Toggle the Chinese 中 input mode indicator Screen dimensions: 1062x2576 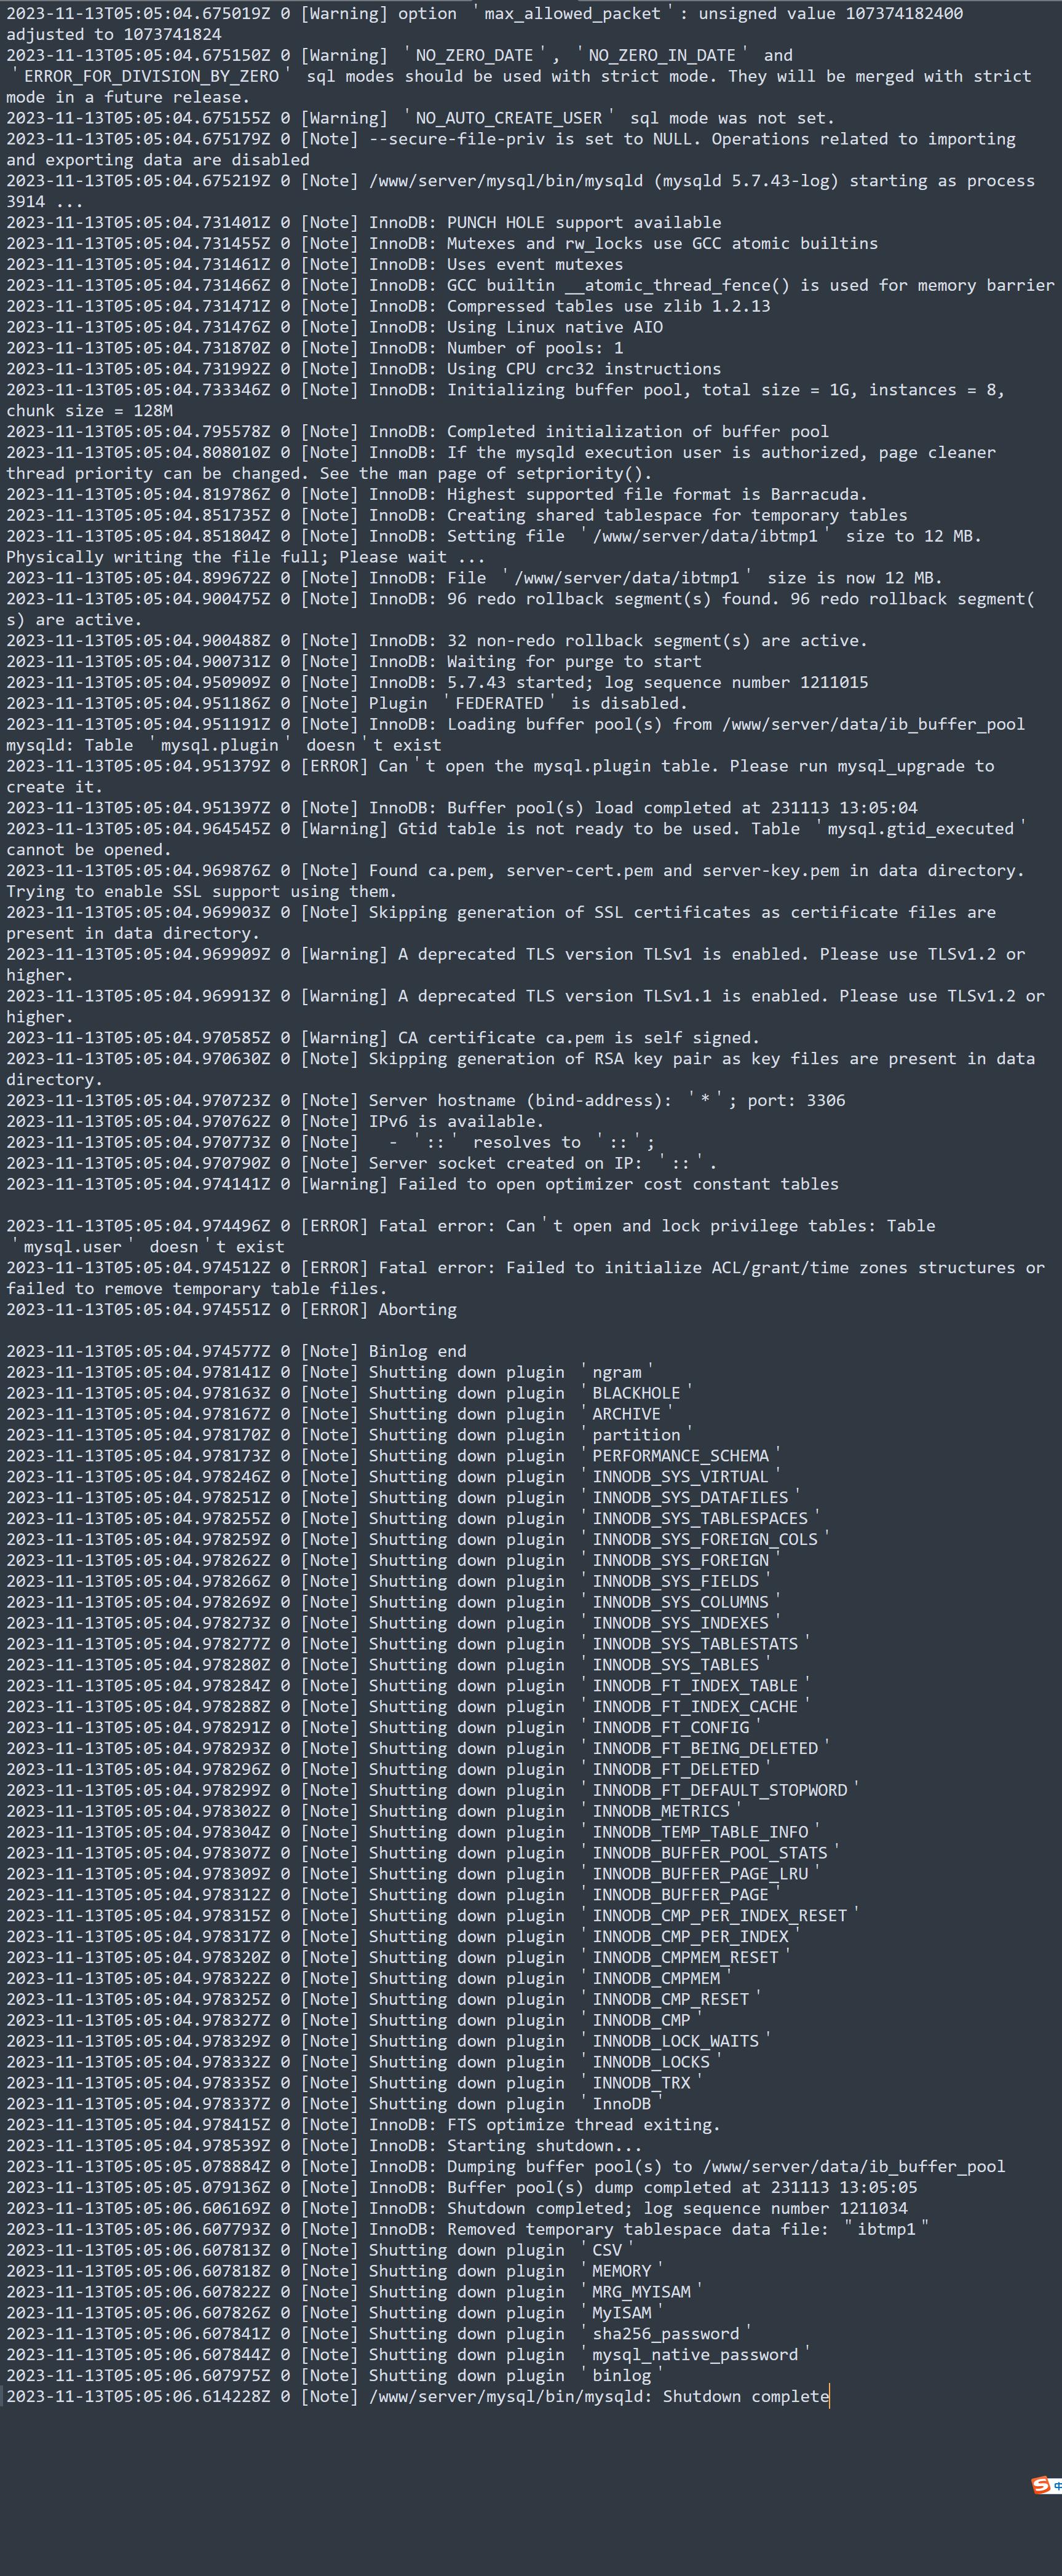[x=1057, y=2485]
